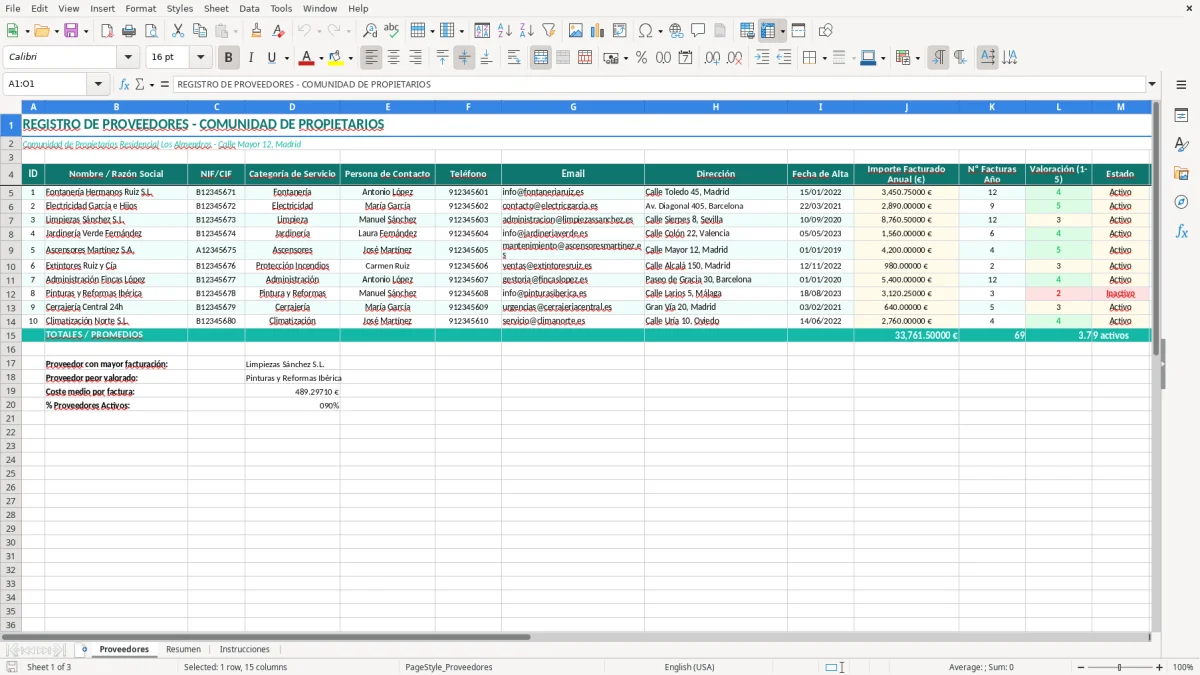
Task: Format cells as percent
Action: coord(641,58)
